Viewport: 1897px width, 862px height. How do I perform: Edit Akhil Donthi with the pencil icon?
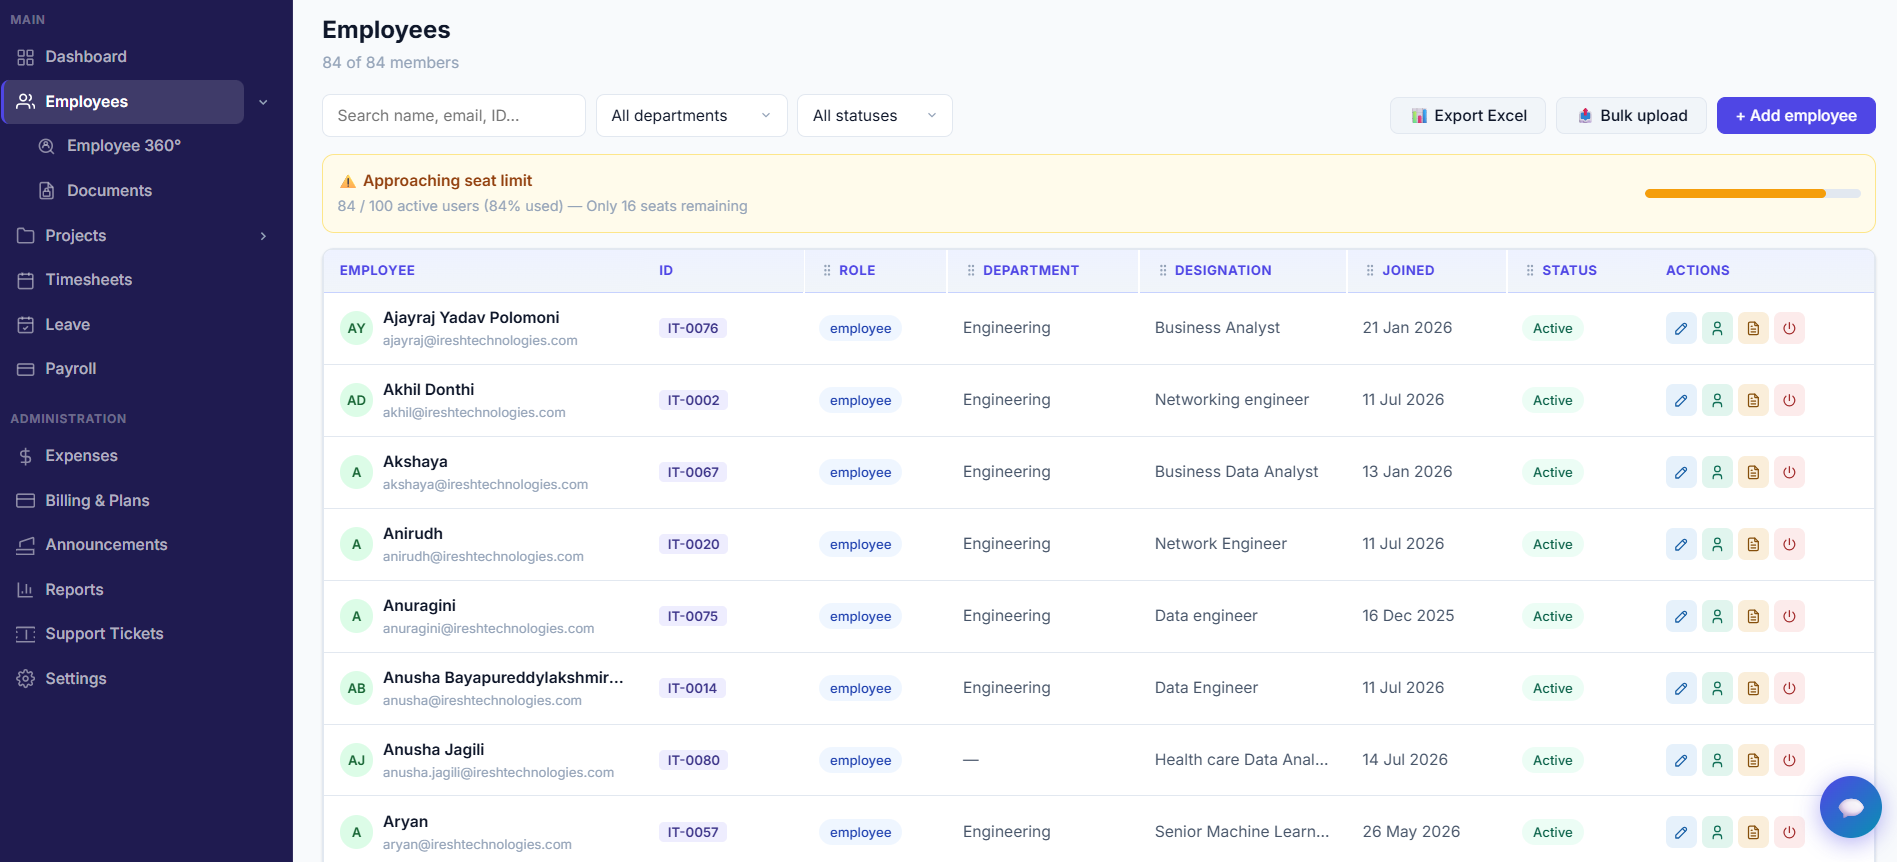pyautogui.click(x=1681, y=400)
